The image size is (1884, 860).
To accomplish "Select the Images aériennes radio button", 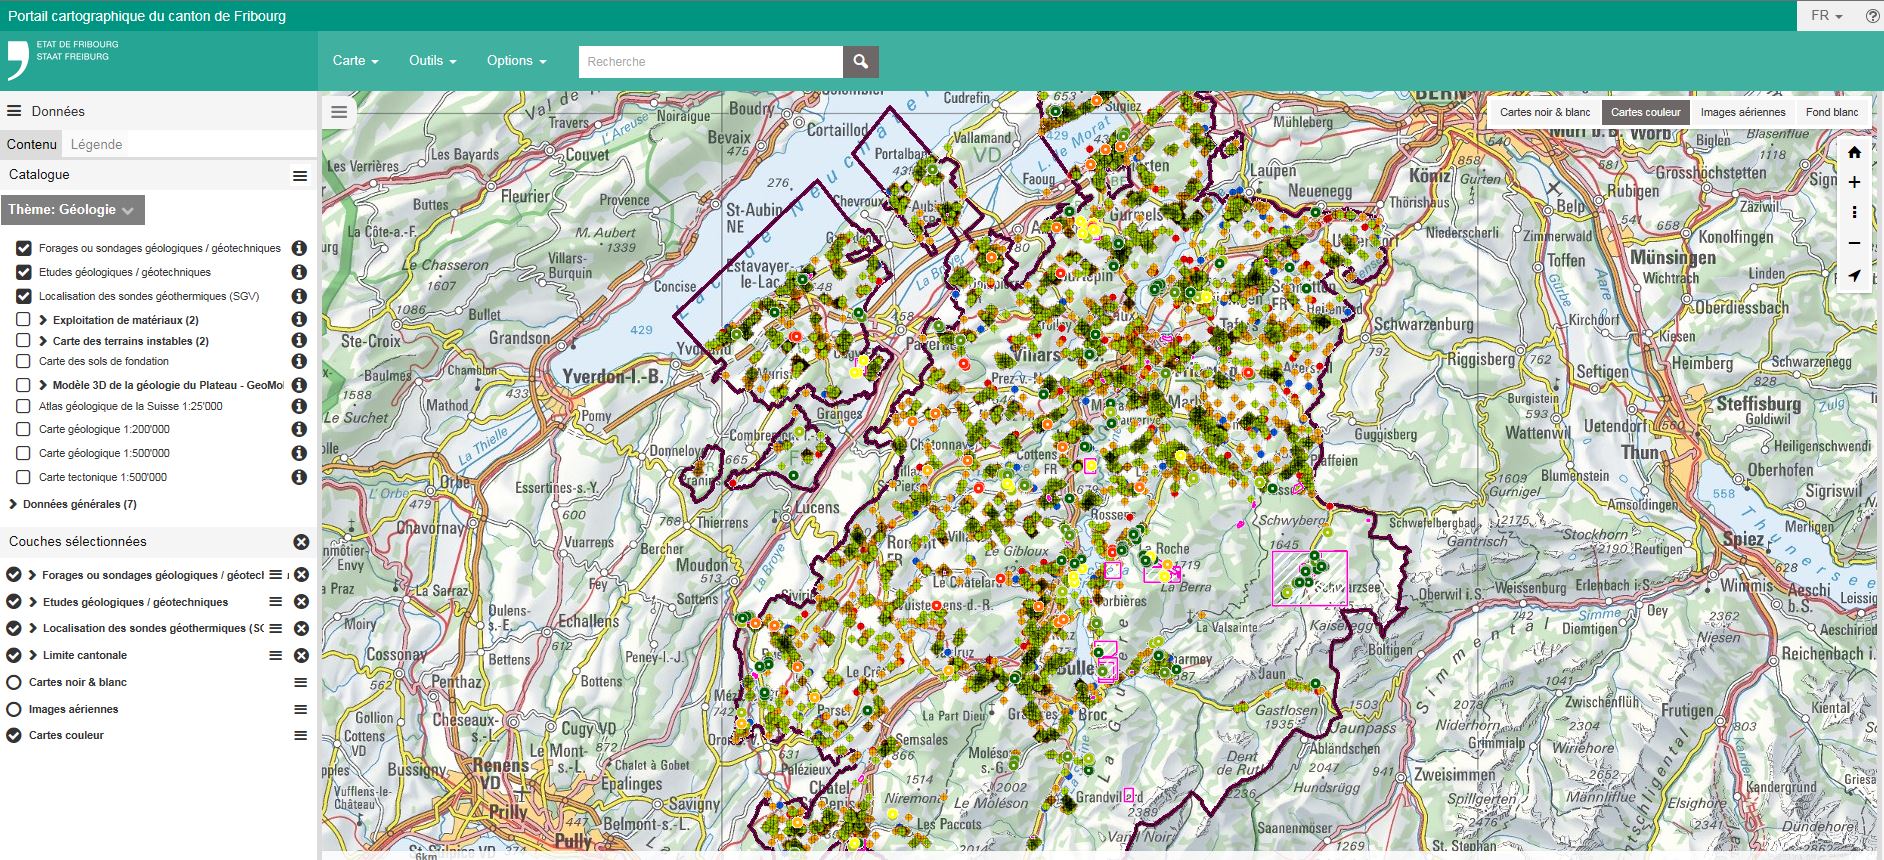I will (x=14, y=709).
